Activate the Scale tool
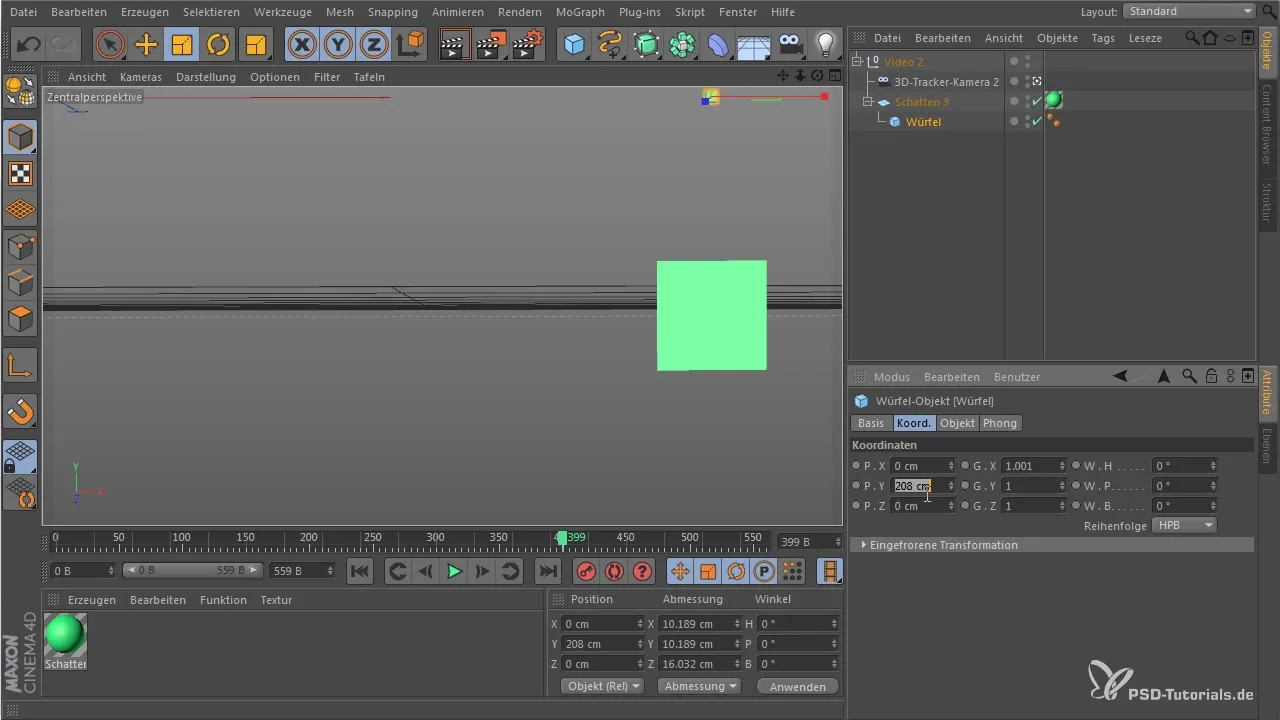 tap(182, 45)
